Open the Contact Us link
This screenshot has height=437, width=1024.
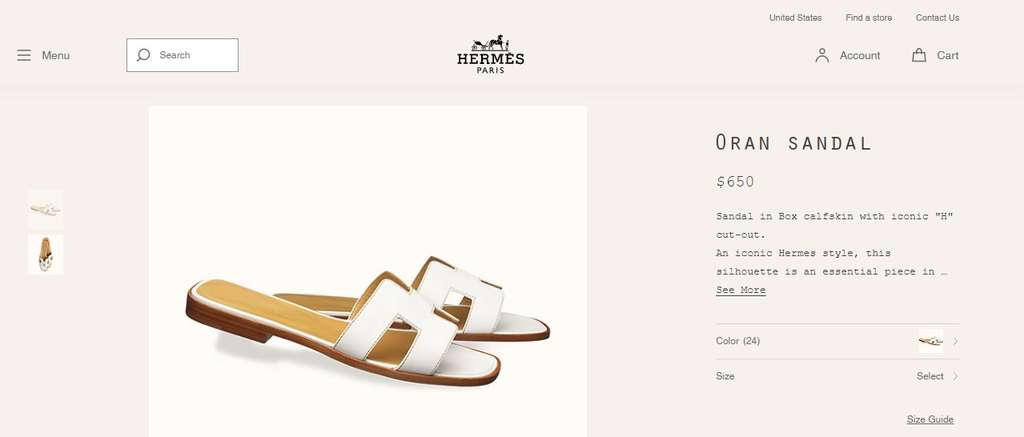(937, 18)
